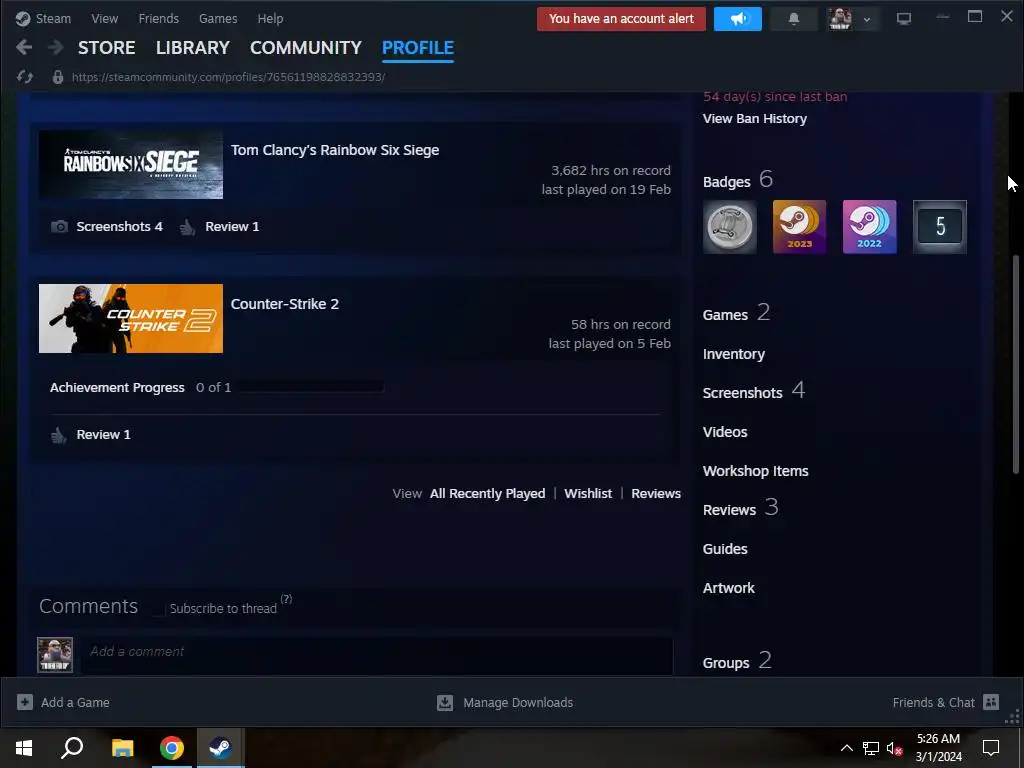View All Recently Played games
The height and width of the screenshot is (768, 1024).
(x=487, y=494)
